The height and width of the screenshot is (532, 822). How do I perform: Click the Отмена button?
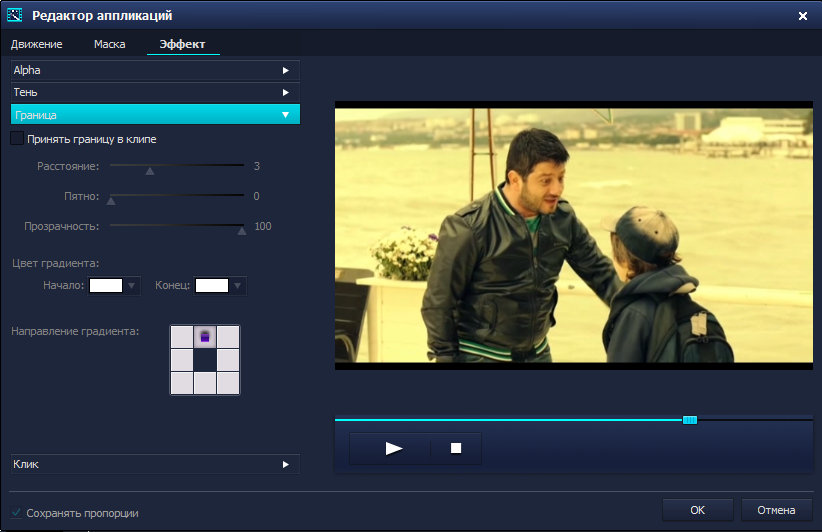[x=776, y=510]
